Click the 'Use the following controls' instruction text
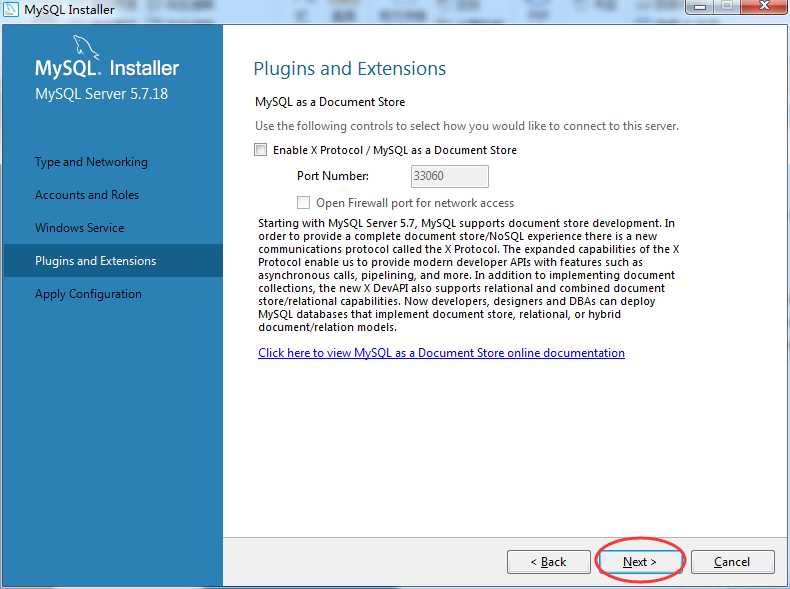The image size is (790, 589). pos(467,126)
